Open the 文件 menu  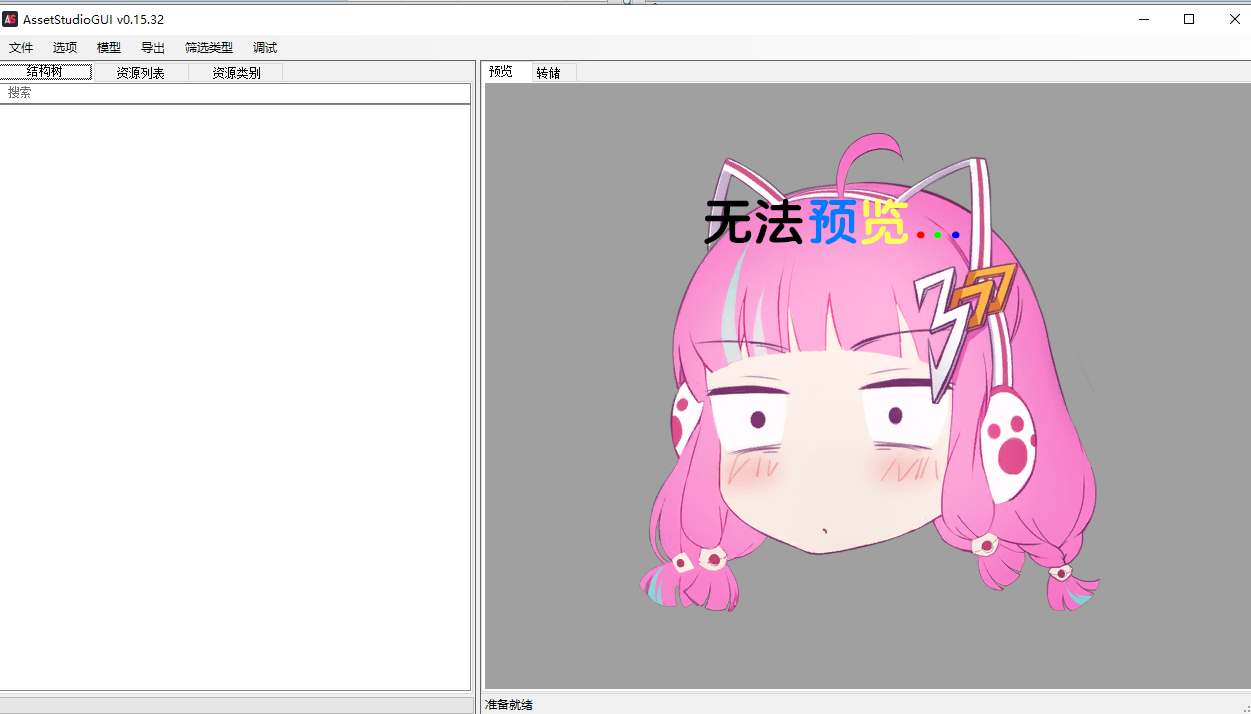tap(21, 48)
